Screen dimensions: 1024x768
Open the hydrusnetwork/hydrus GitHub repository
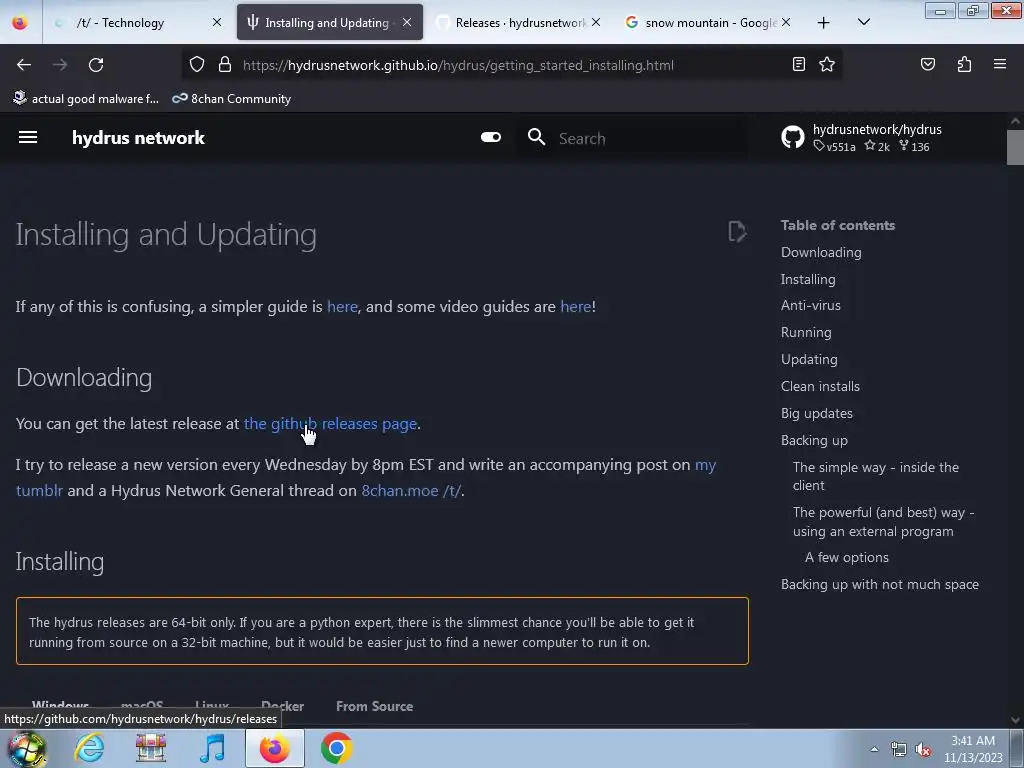(862, 137)
